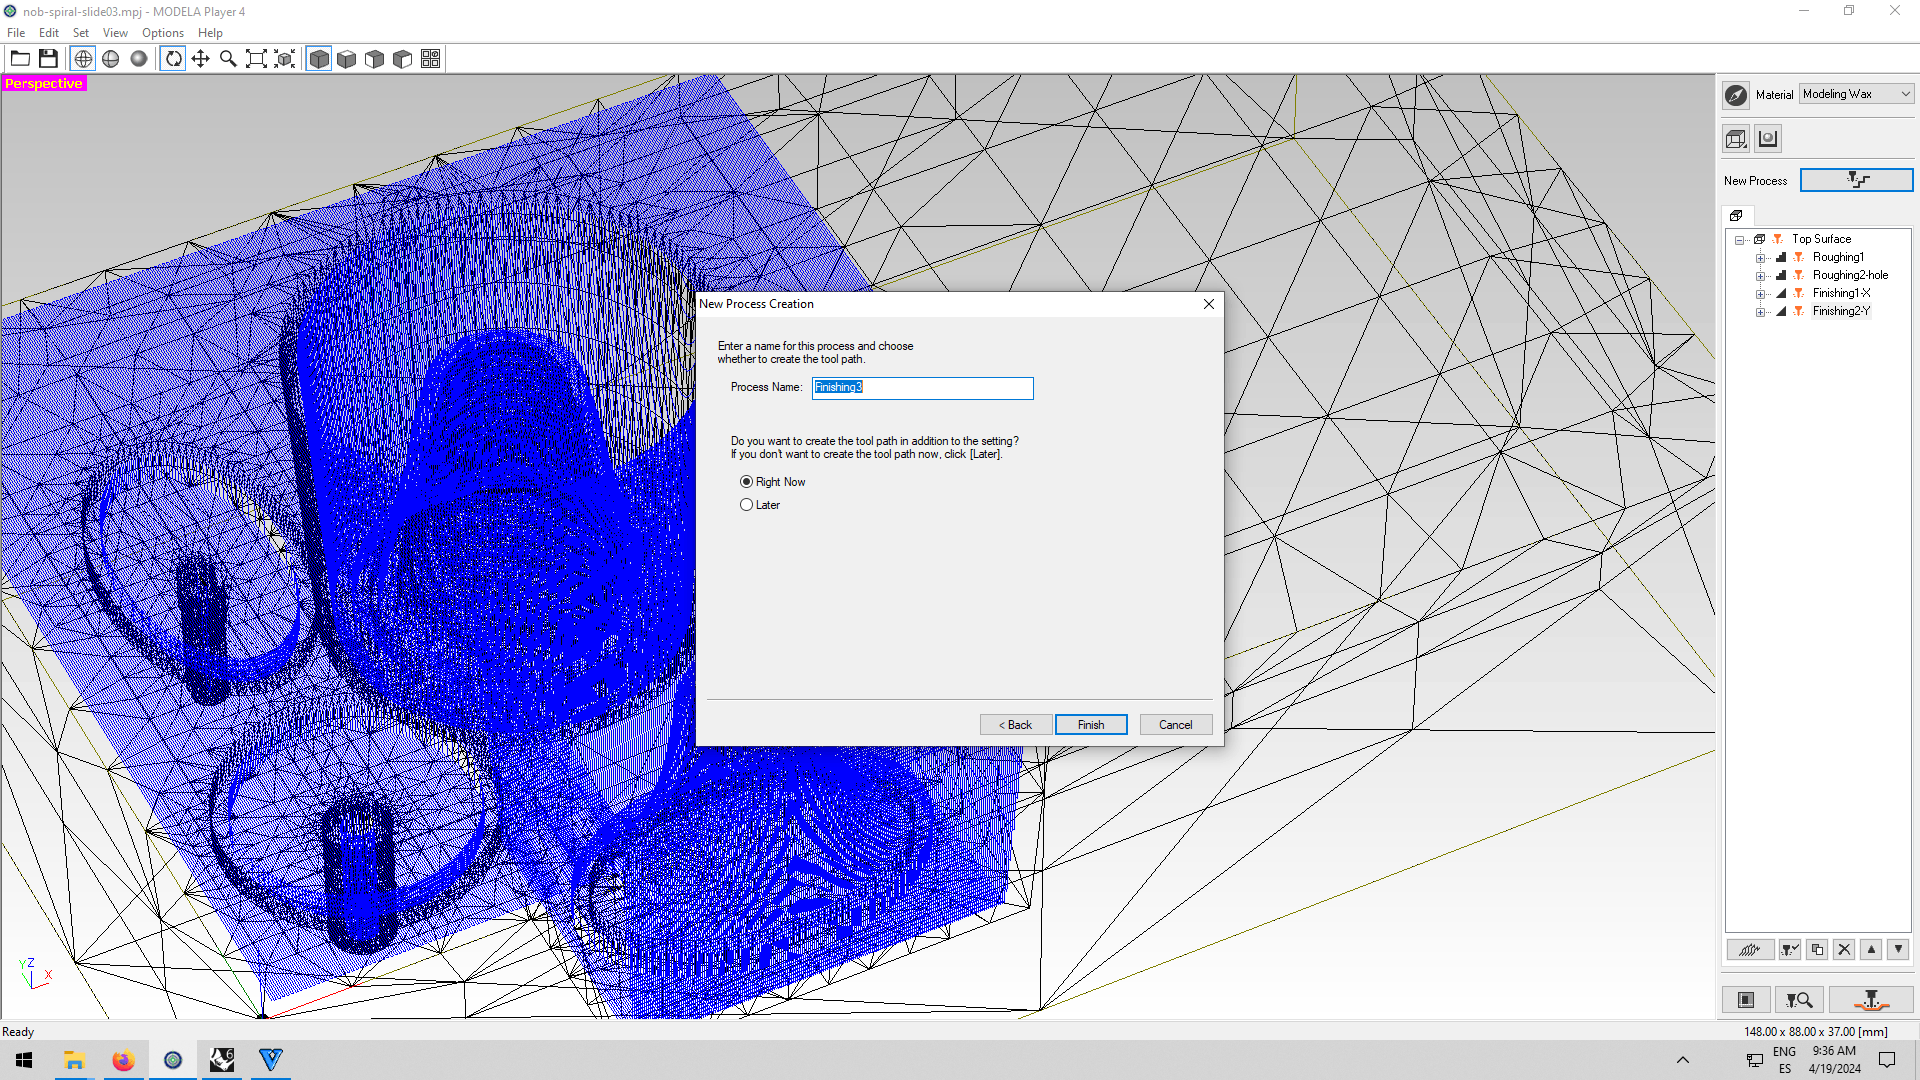Save project with the floppy disk icon

[48, 59]
